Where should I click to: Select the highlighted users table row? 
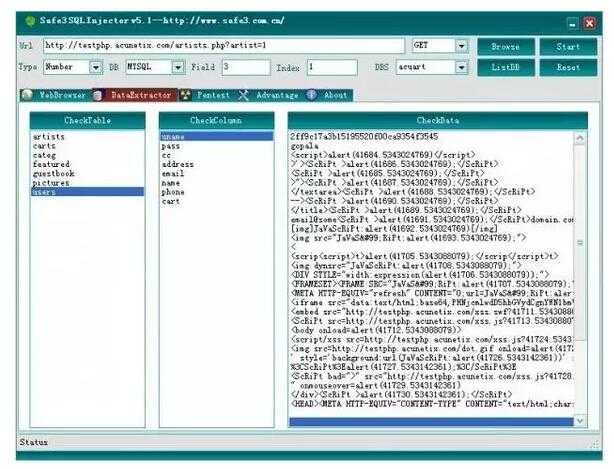(x=87, y=192)
